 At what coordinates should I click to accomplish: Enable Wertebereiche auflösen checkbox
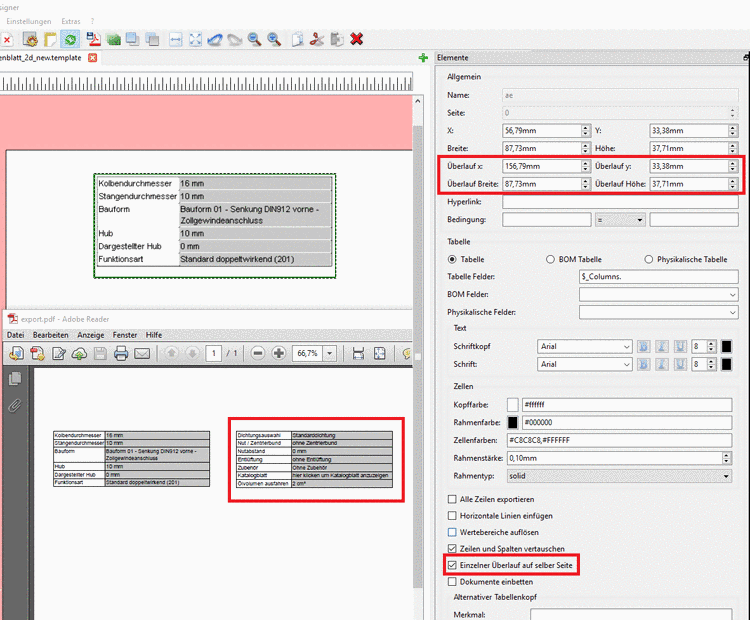point(452,532)
